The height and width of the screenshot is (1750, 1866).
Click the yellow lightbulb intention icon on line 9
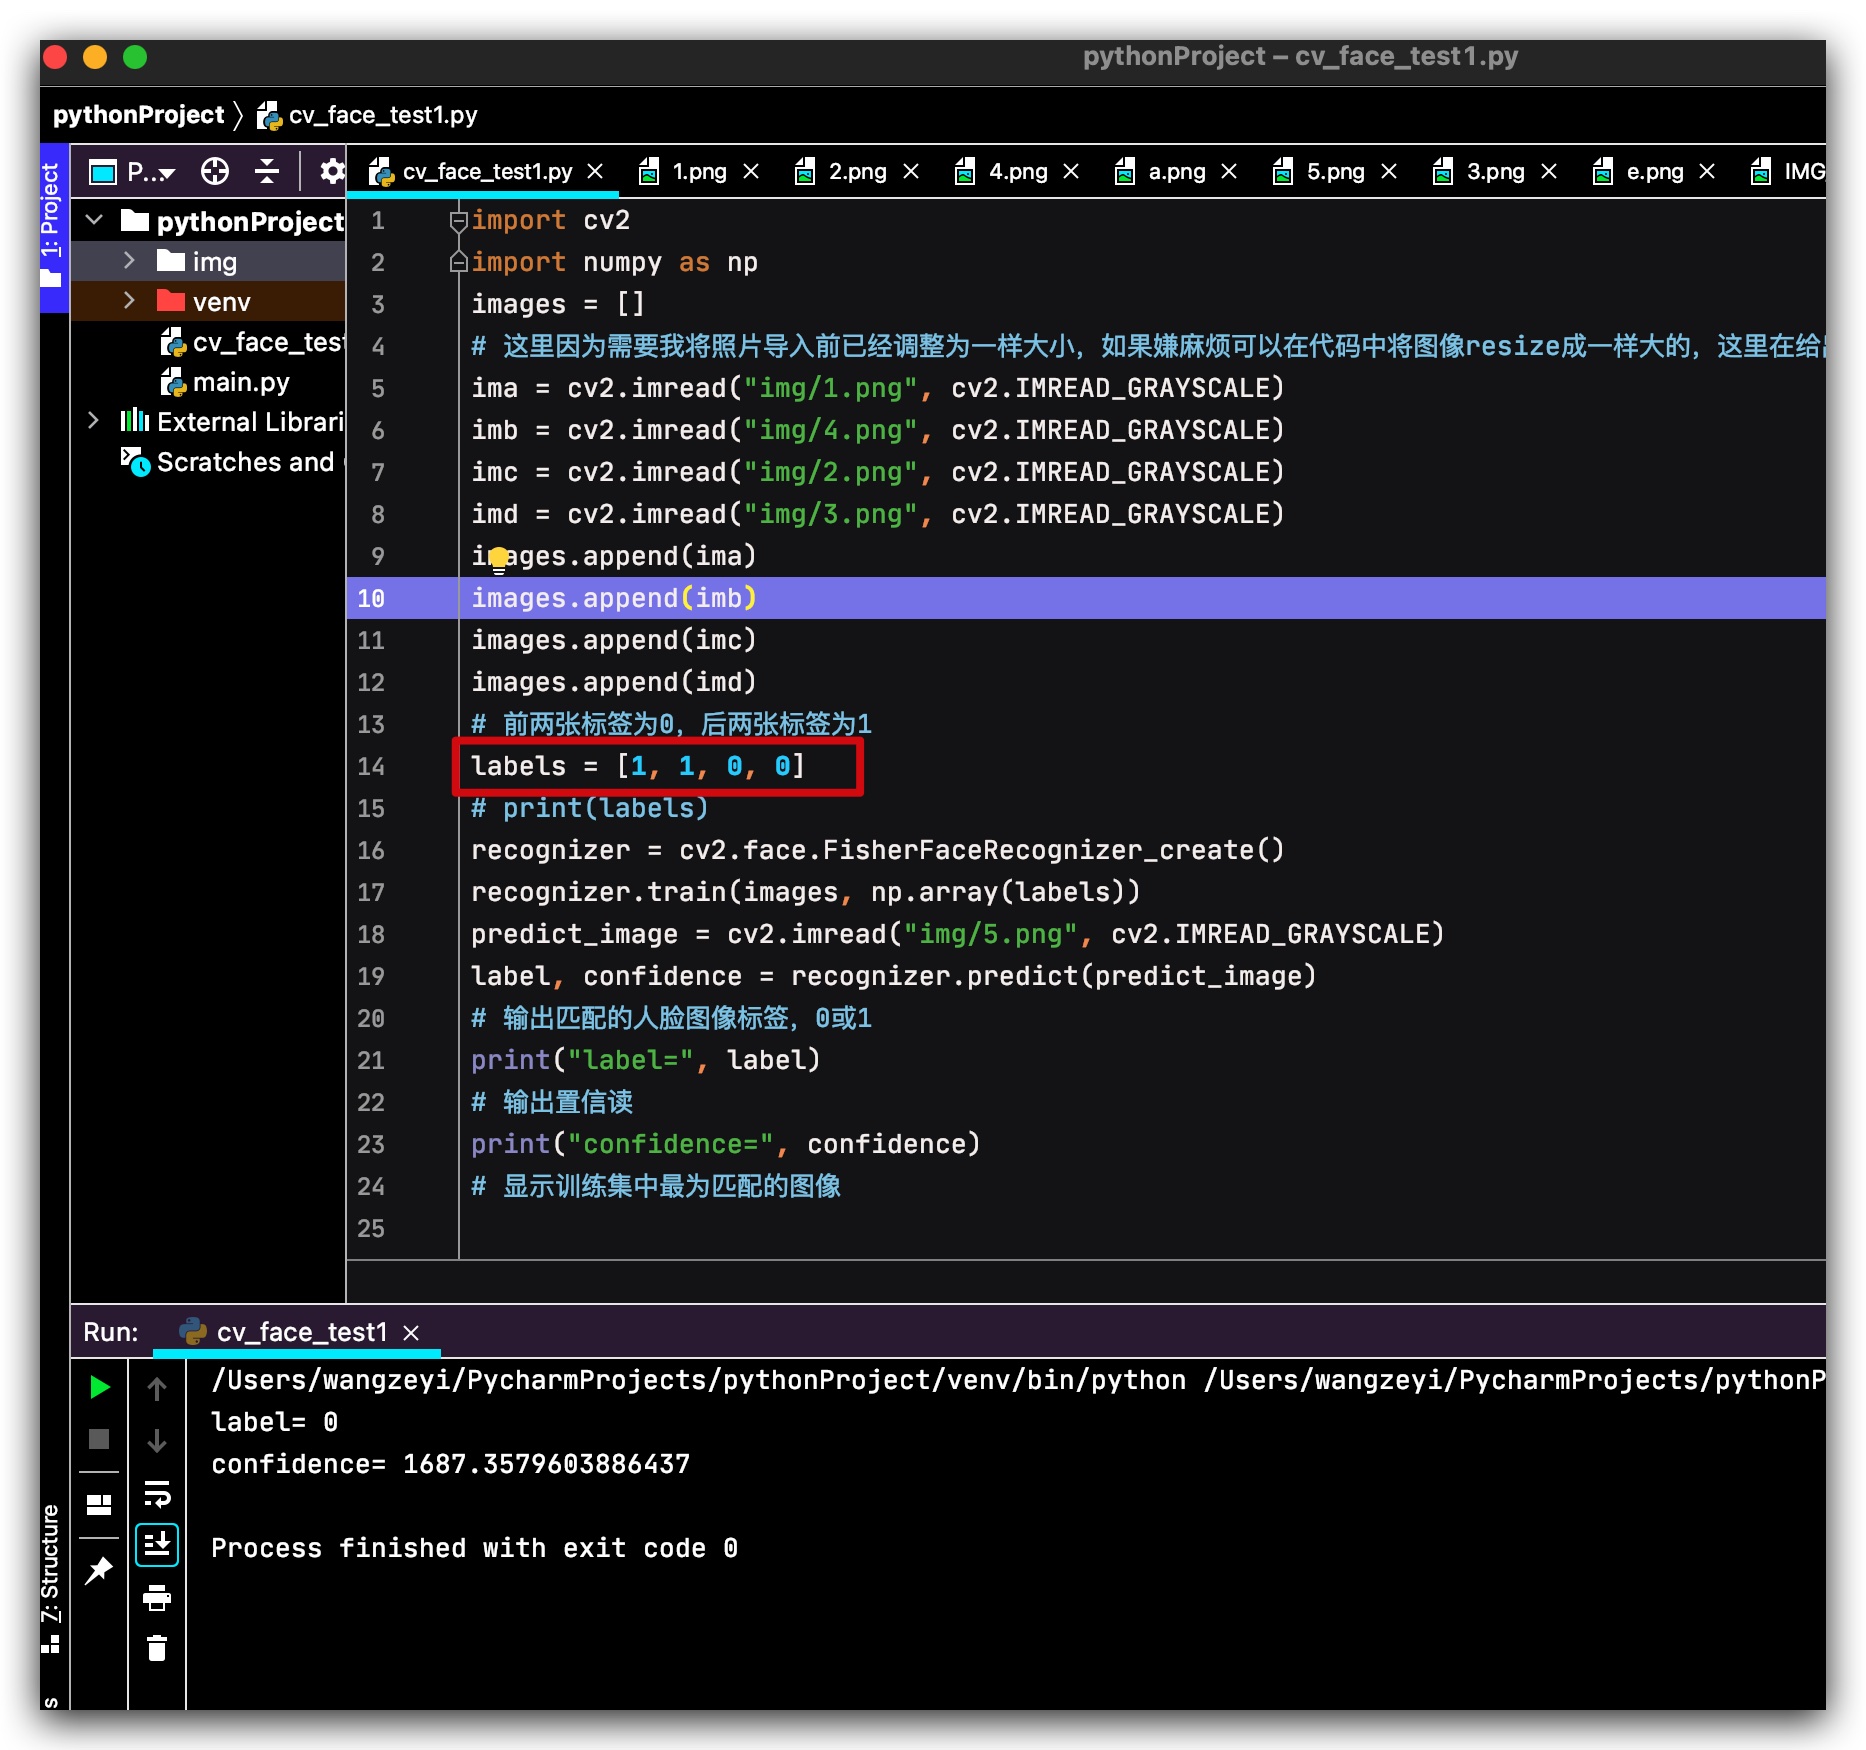coord(499,560)
